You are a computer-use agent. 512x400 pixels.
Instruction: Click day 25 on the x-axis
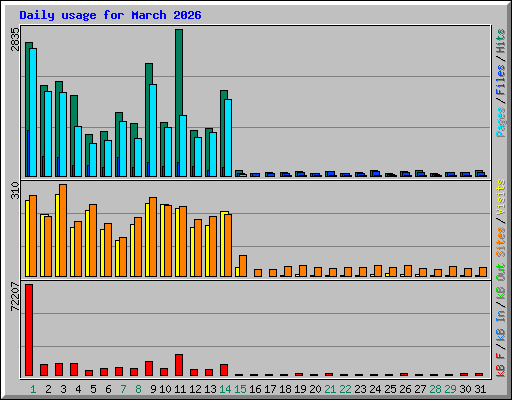pyautogui.click(x=390, y=389)
